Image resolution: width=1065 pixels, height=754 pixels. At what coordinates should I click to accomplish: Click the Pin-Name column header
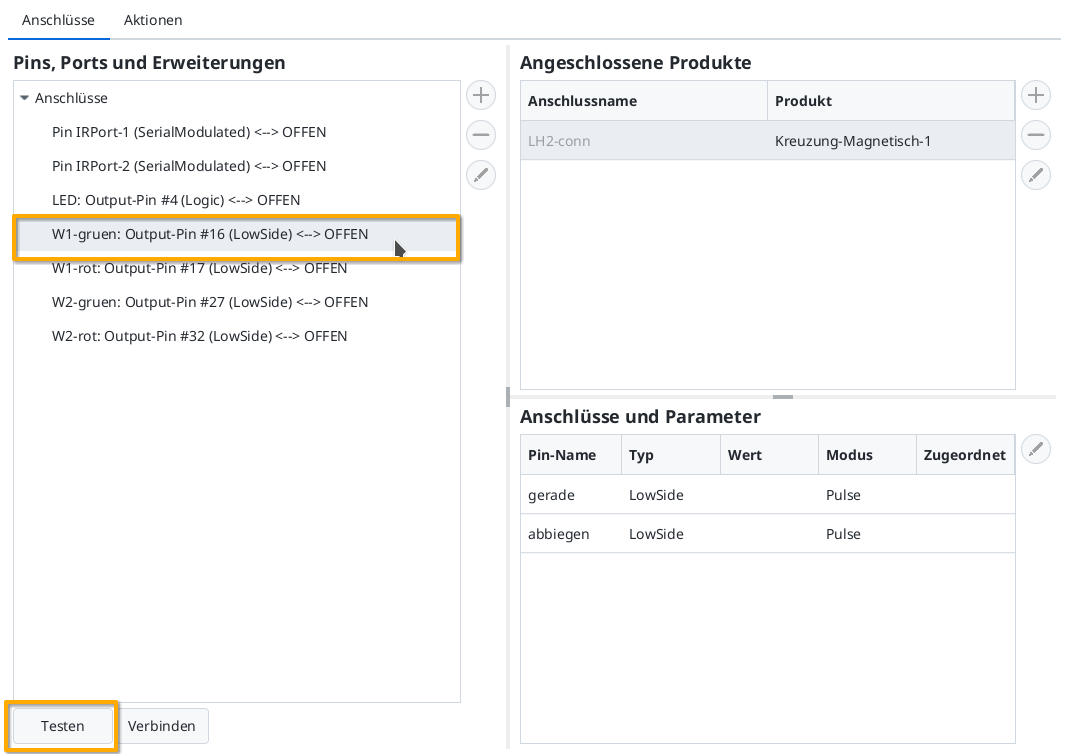pyautogui.click(x=558, y=455)
